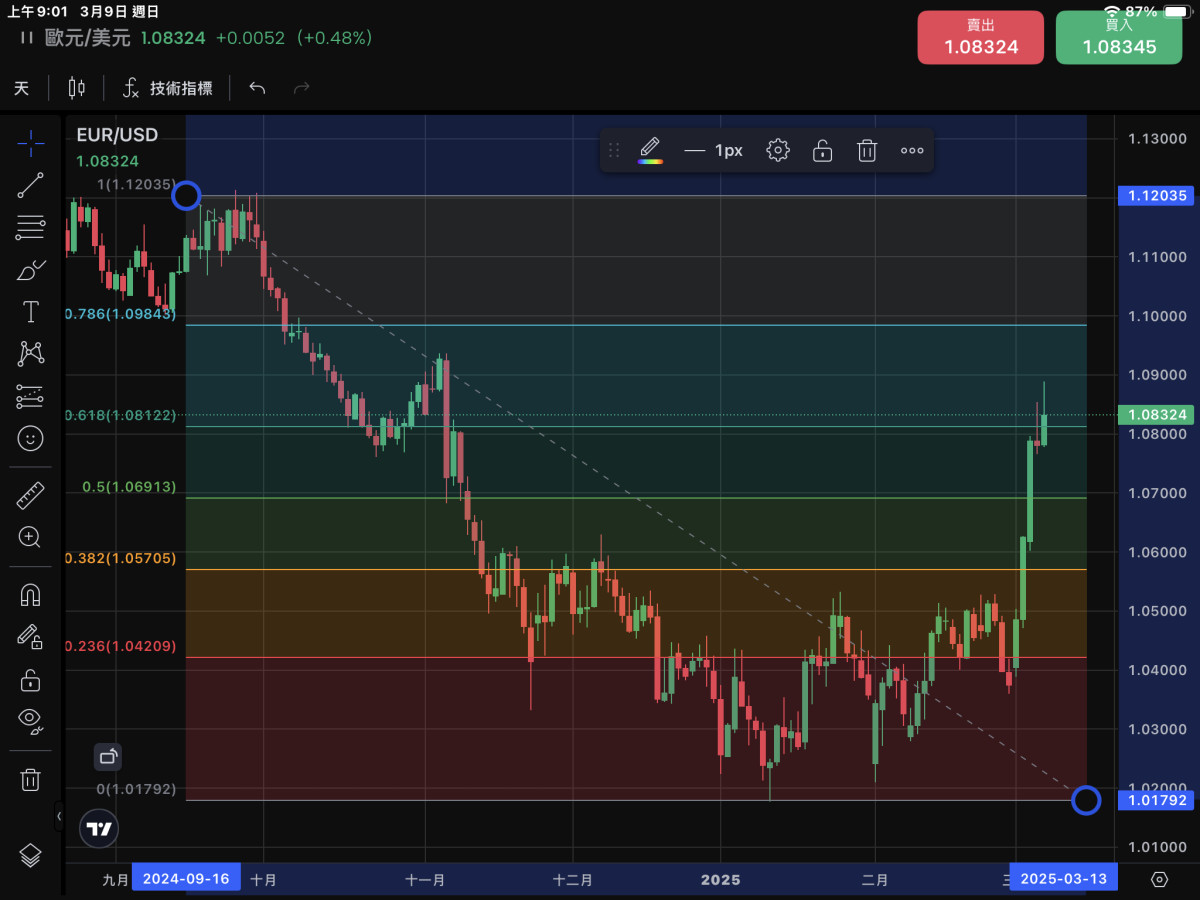Click the Fibonacci top anchor point
This screenshot has height=900, width=1200.
point(186,196)
